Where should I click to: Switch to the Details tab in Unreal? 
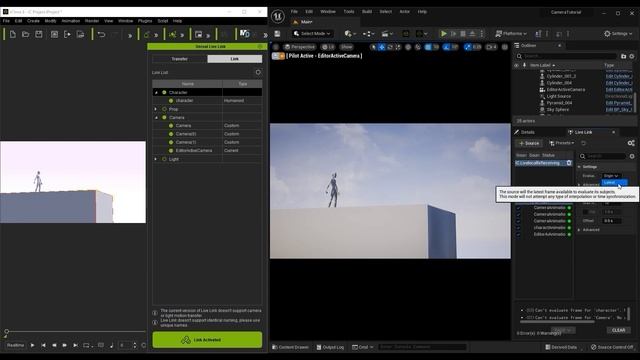pos(525,132)
